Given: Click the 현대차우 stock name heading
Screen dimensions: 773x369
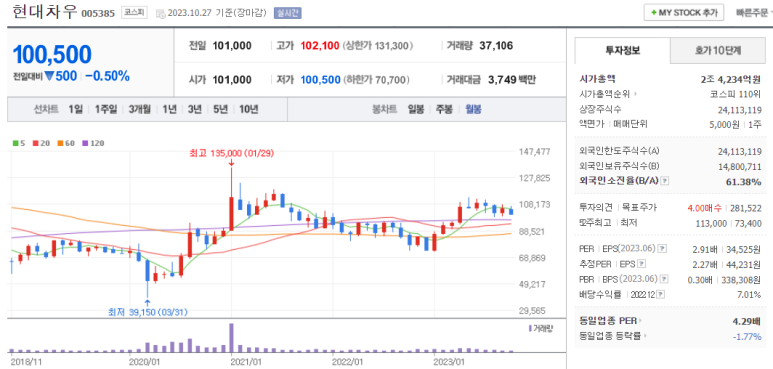Looking at the screenshot, I should pos(44,12).
